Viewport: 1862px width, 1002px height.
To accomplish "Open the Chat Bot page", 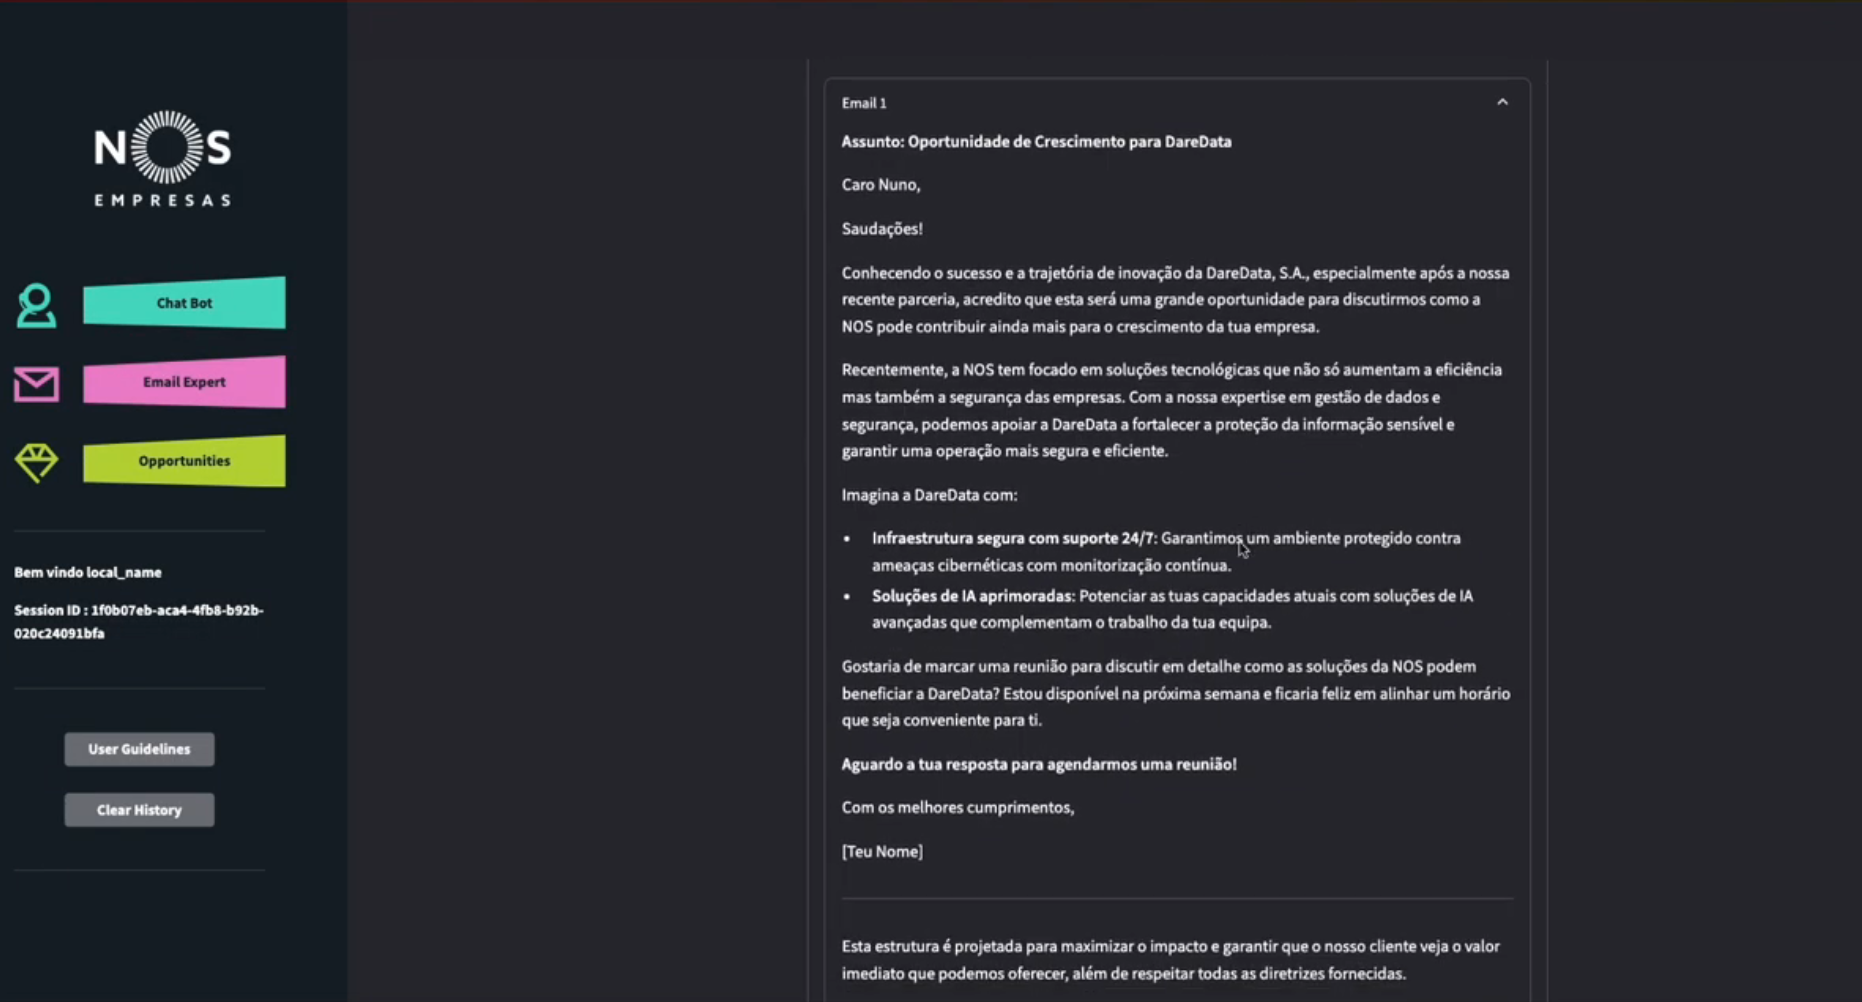I will point(184,303).
